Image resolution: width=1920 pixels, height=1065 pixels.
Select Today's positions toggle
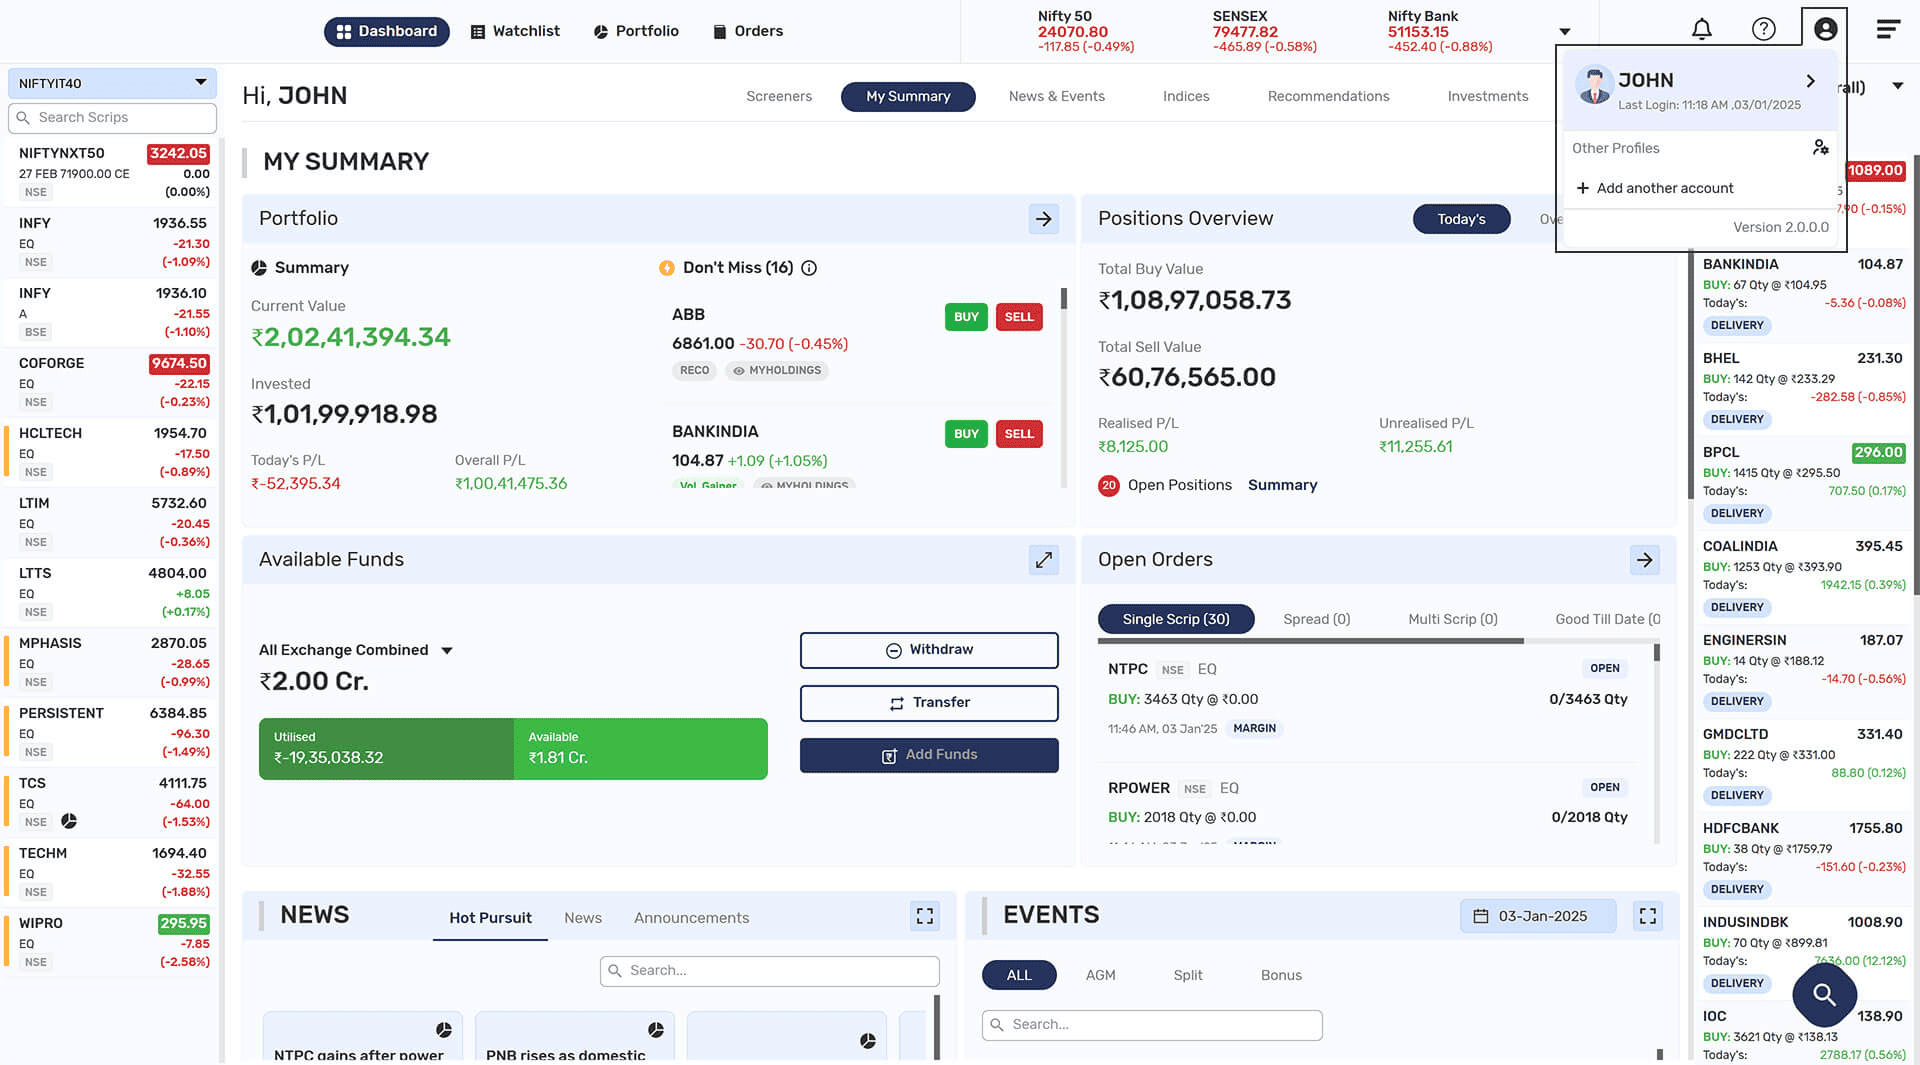click(1461, 219)
